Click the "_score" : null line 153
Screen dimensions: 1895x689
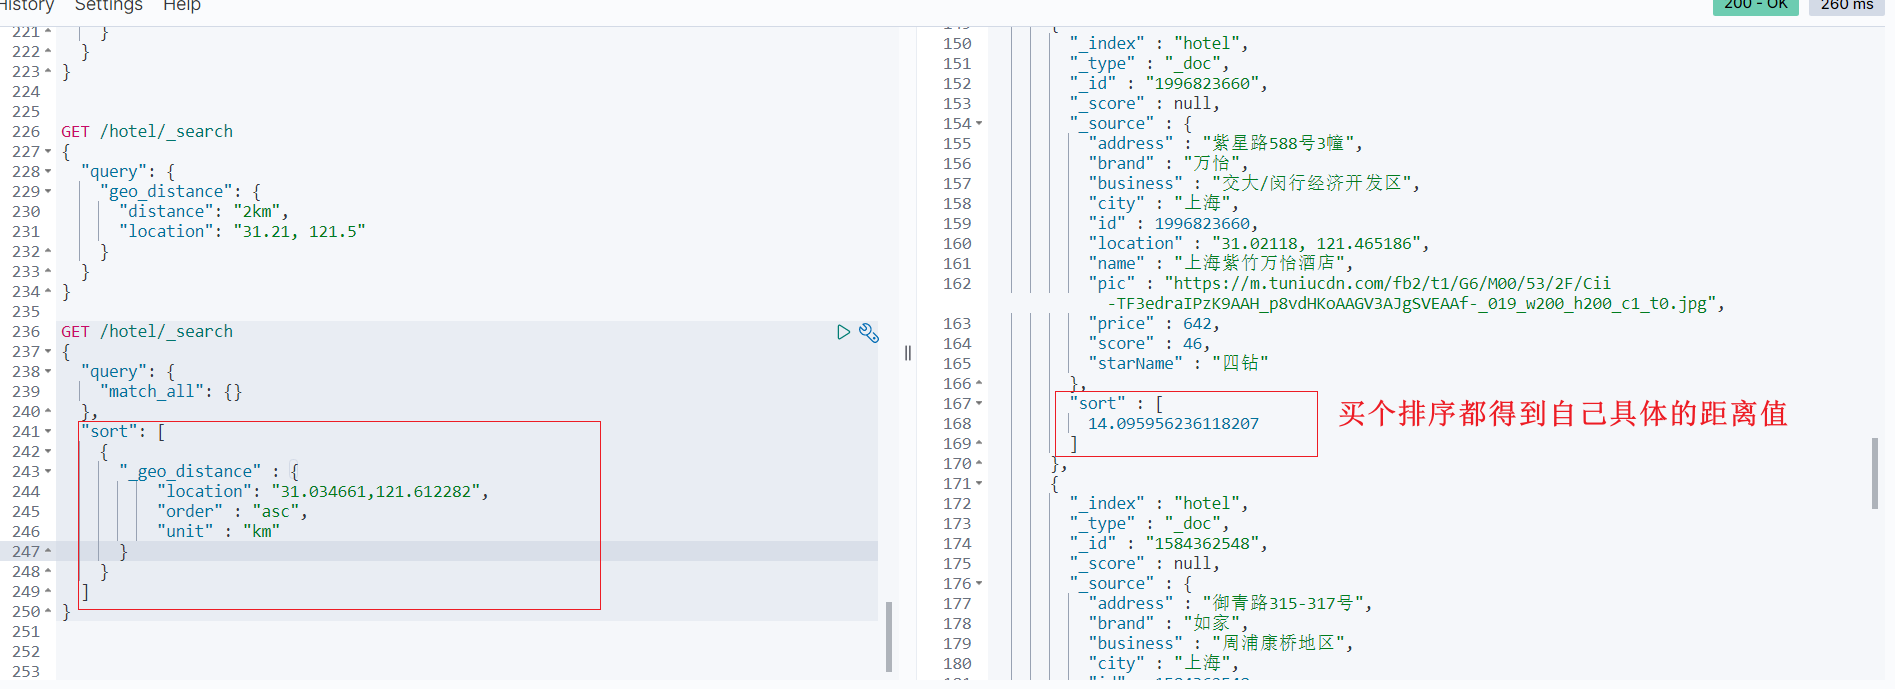(x=1144, y=103)
